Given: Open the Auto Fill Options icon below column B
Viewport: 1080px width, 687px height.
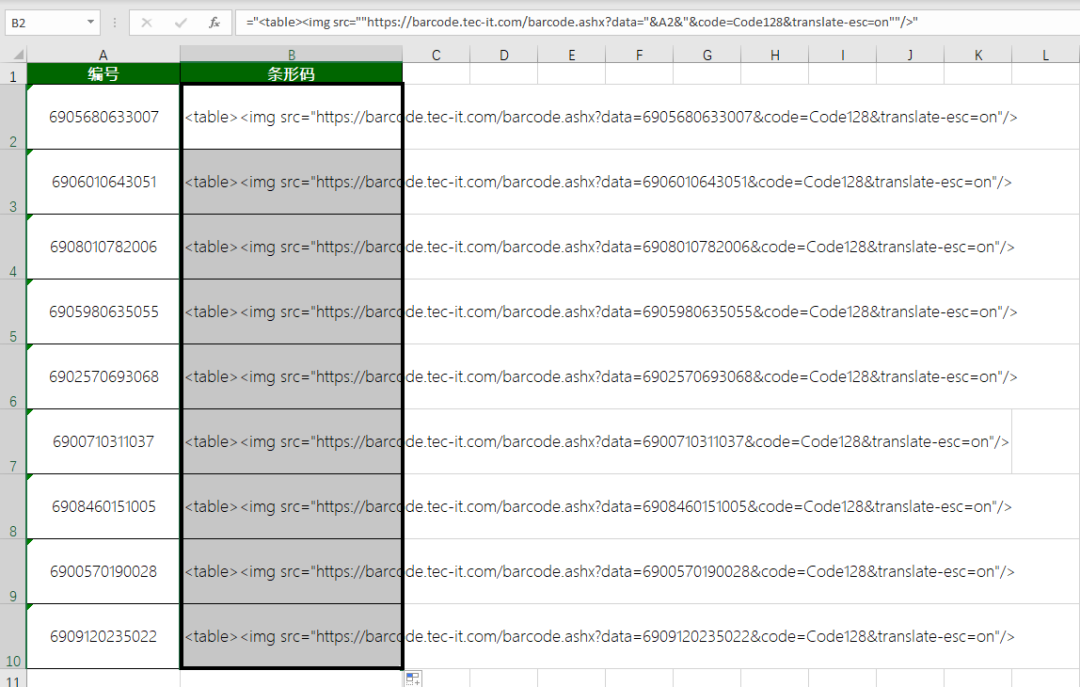Looking at the screenshot, I should [413, 679].
